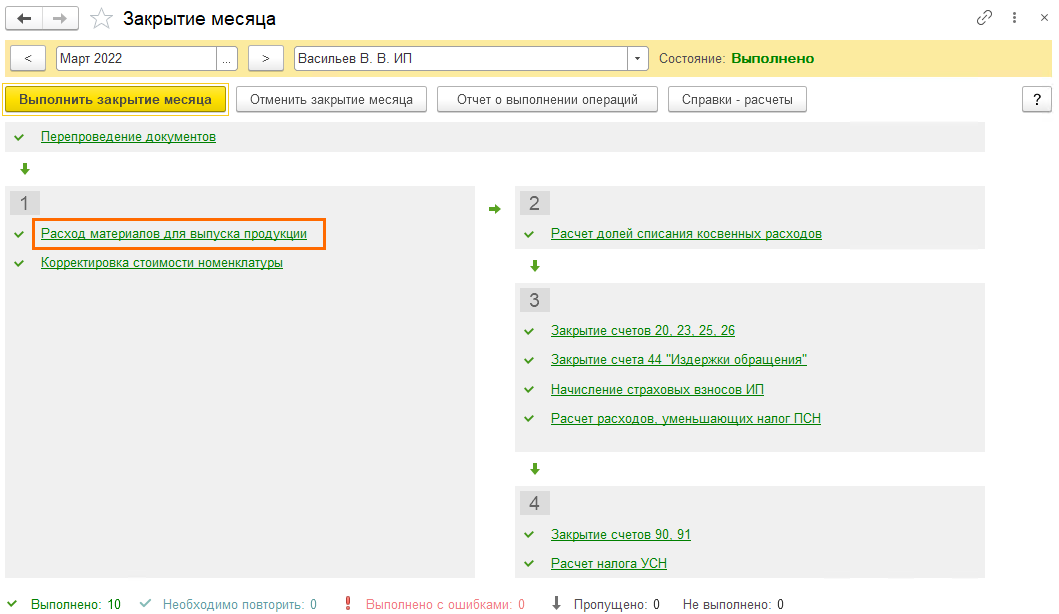Click the Закрытие месяца title text

coord(199,19)
